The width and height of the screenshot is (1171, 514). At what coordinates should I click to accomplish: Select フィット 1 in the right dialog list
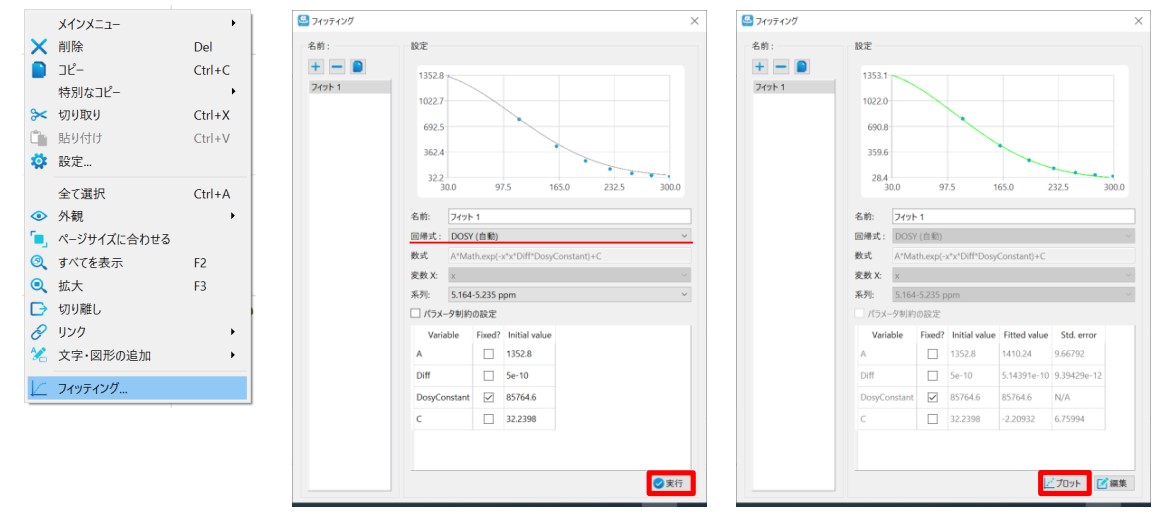click(x=794, y=87)
